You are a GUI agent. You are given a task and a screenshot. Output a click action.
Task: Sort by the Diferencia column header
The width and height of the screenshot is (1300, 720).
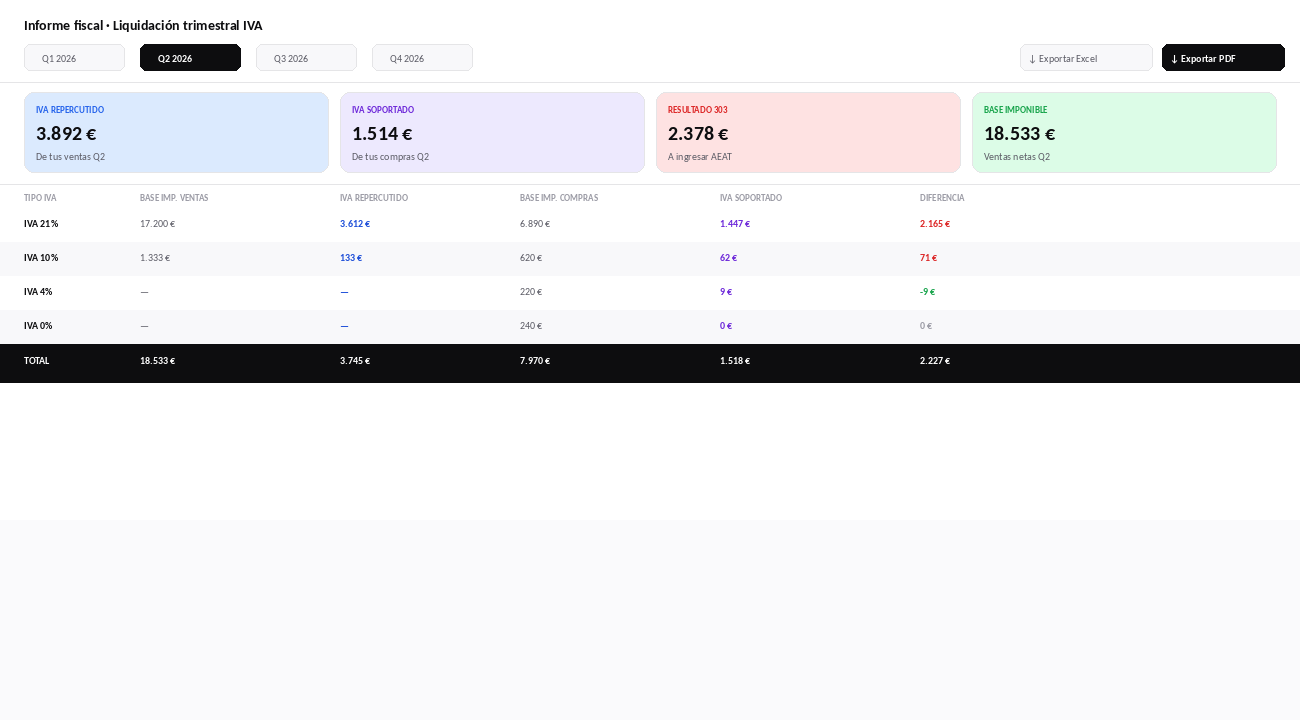(x=942, y=198)
